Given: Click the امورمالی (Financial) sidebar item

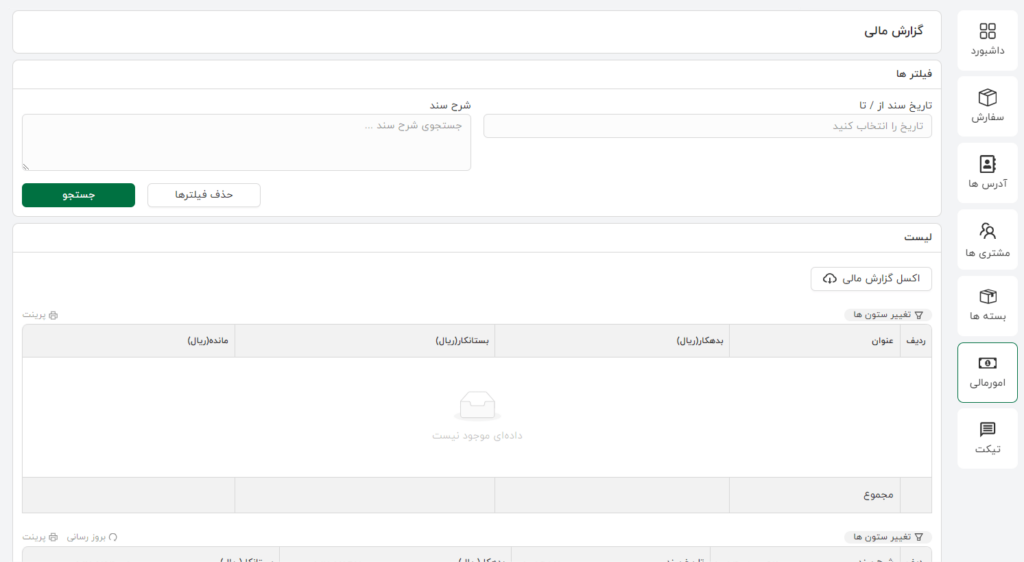Looking at the screenshot, I should (x=987, y=372).
